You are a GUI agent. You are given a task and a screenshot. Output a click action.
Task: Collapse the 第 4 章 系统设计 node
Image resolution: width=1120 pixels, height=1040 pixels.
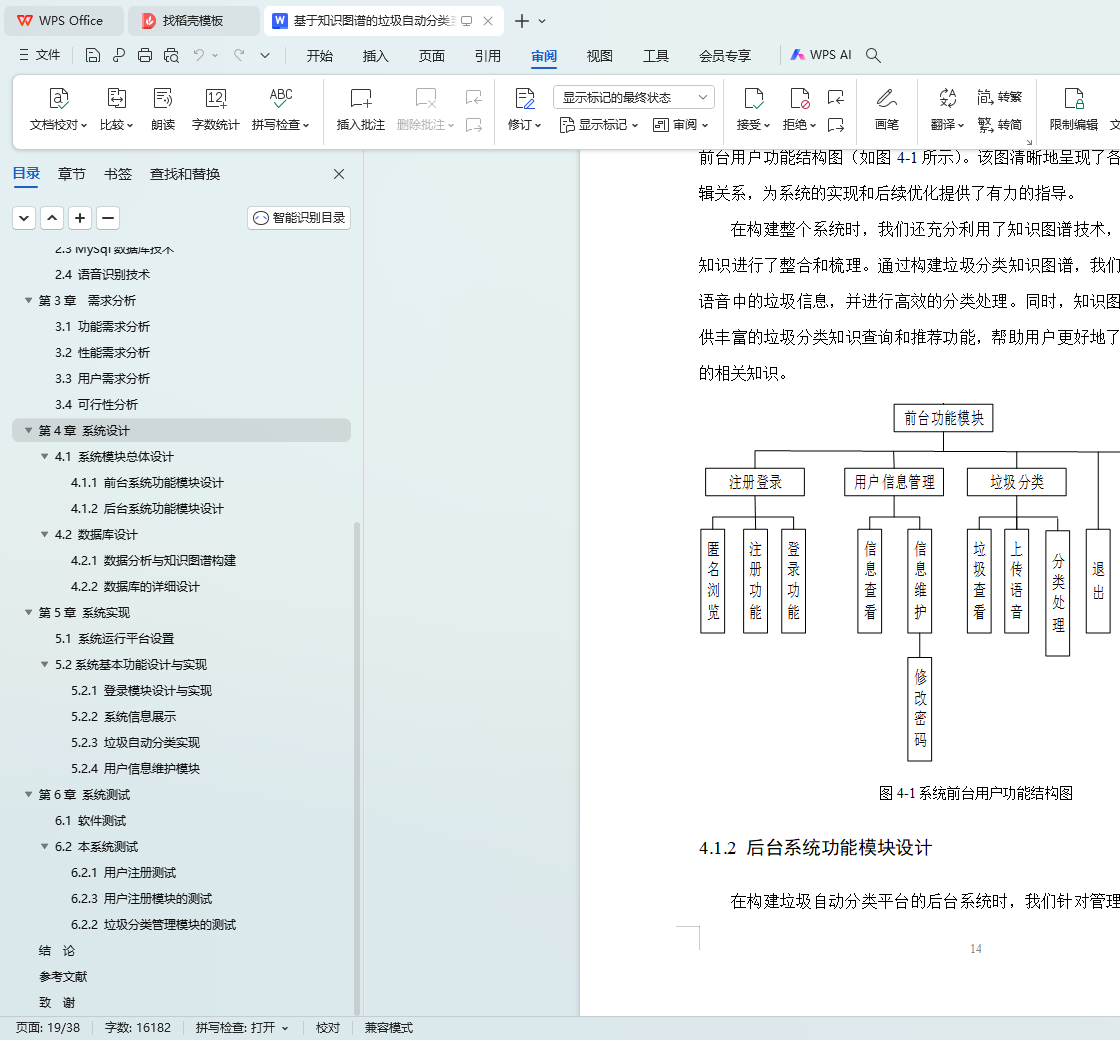click(29, 431)
